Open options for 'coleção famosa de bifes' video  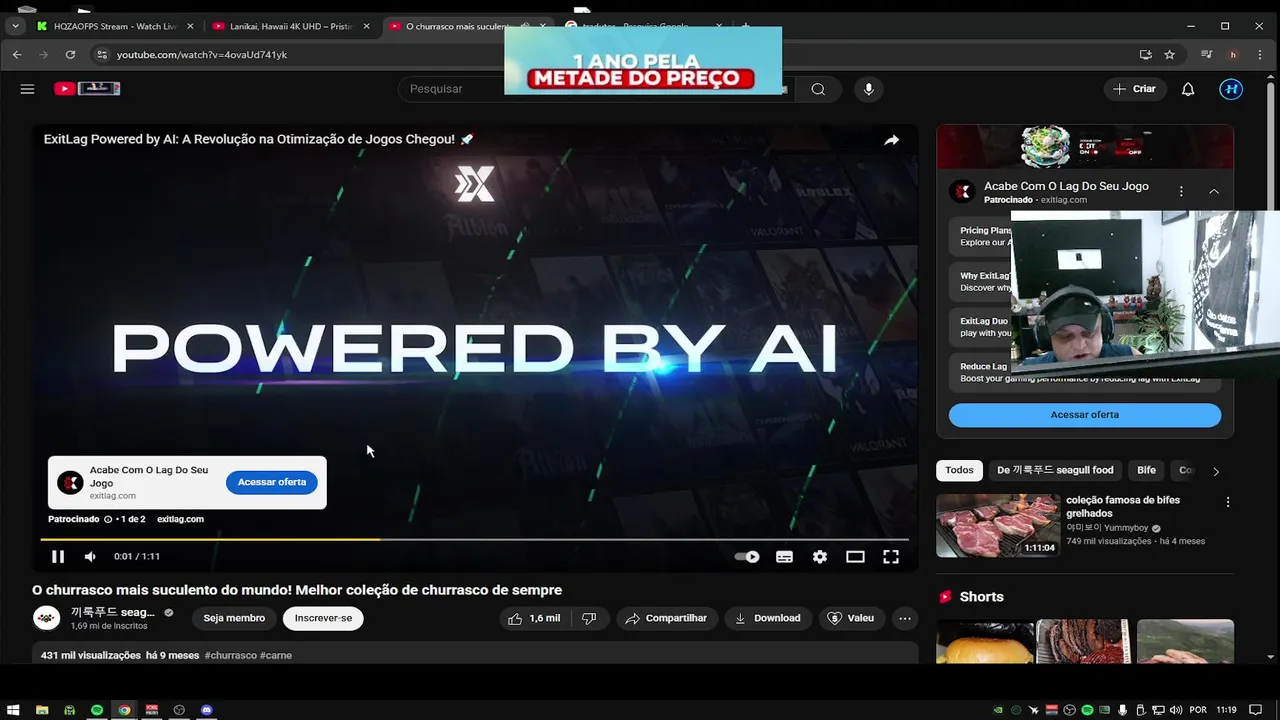[x=1228, y=502]
